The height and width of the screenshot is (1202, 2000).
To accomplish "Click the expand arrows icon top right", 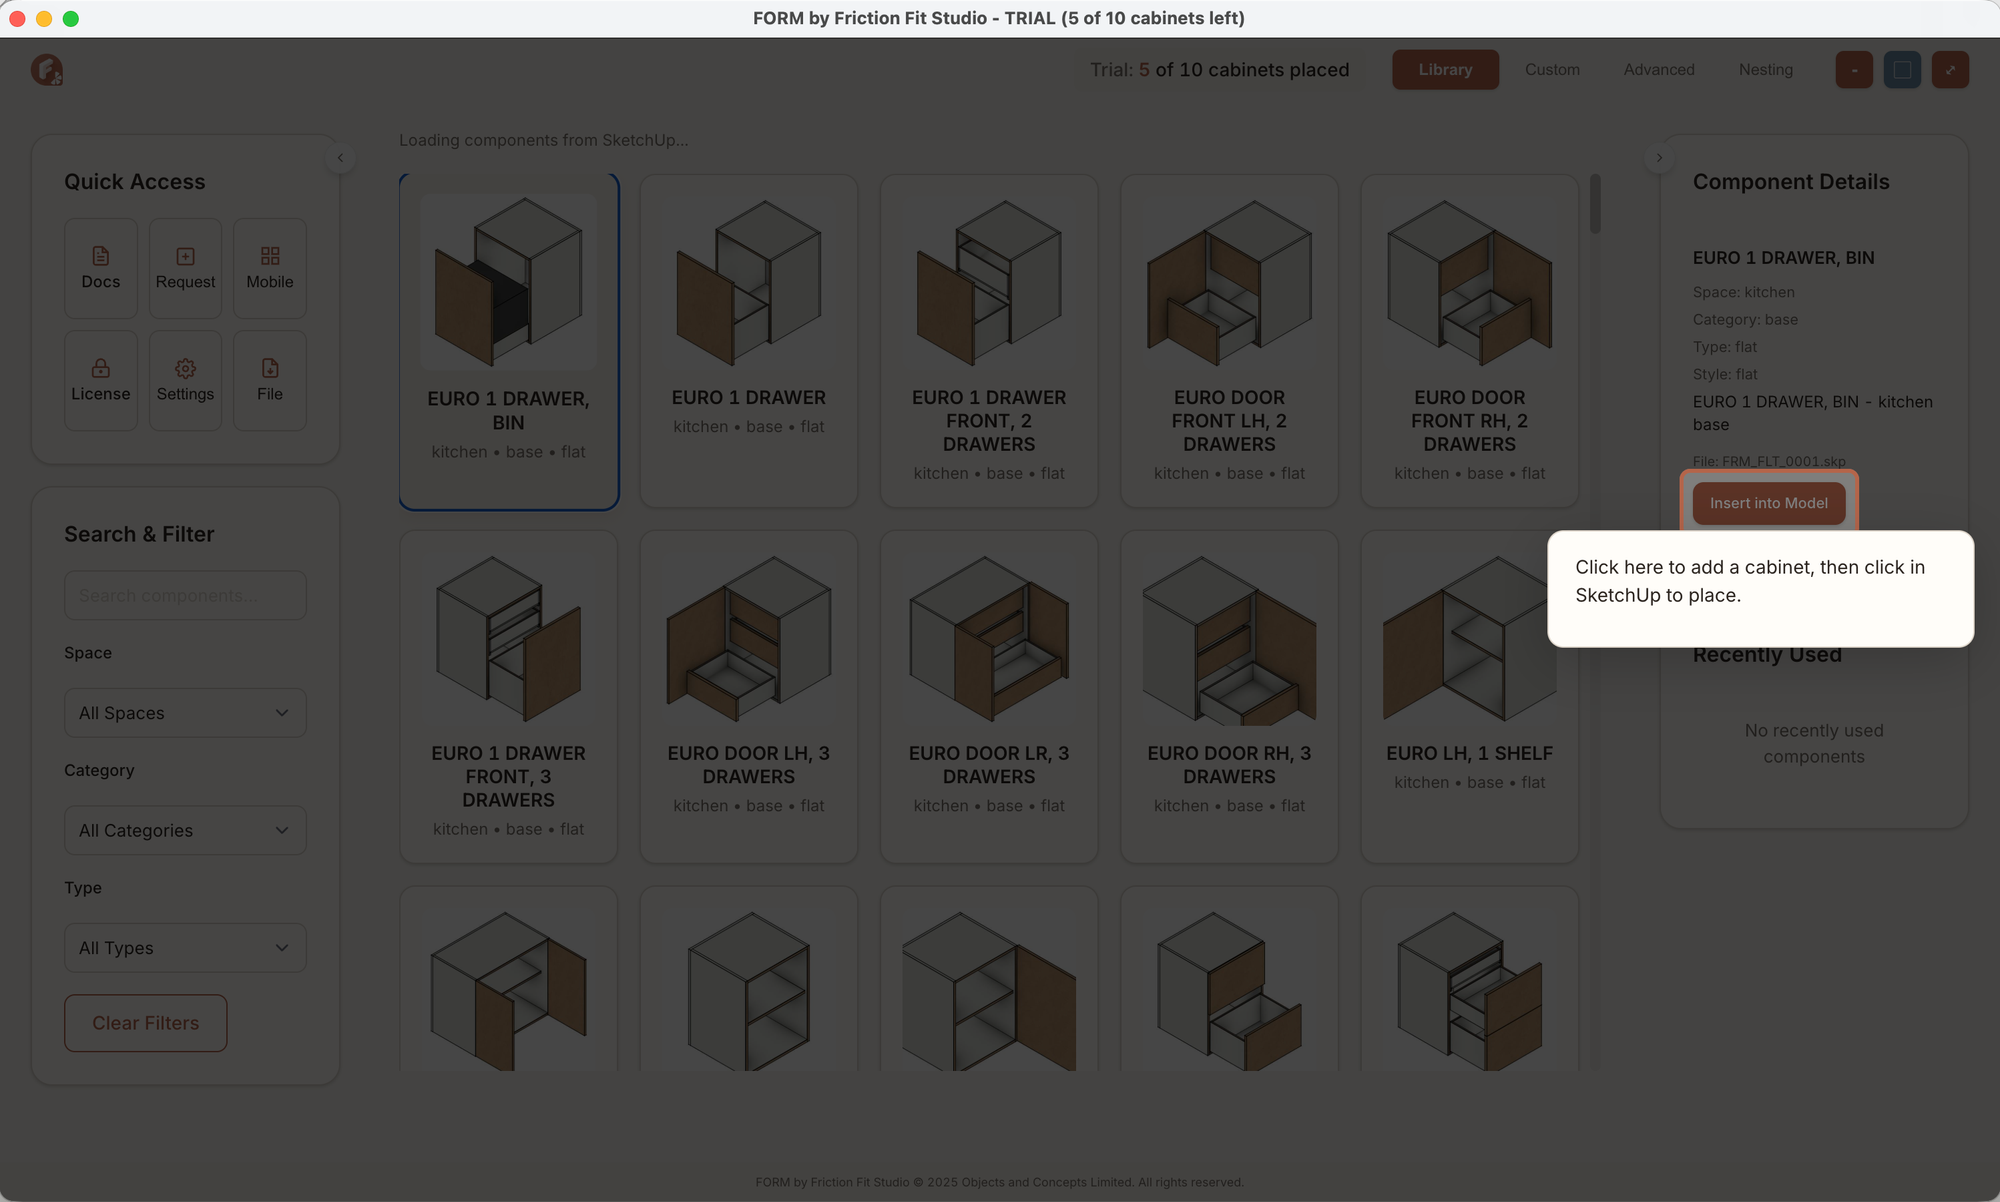I will click(x=1950, y=70).
